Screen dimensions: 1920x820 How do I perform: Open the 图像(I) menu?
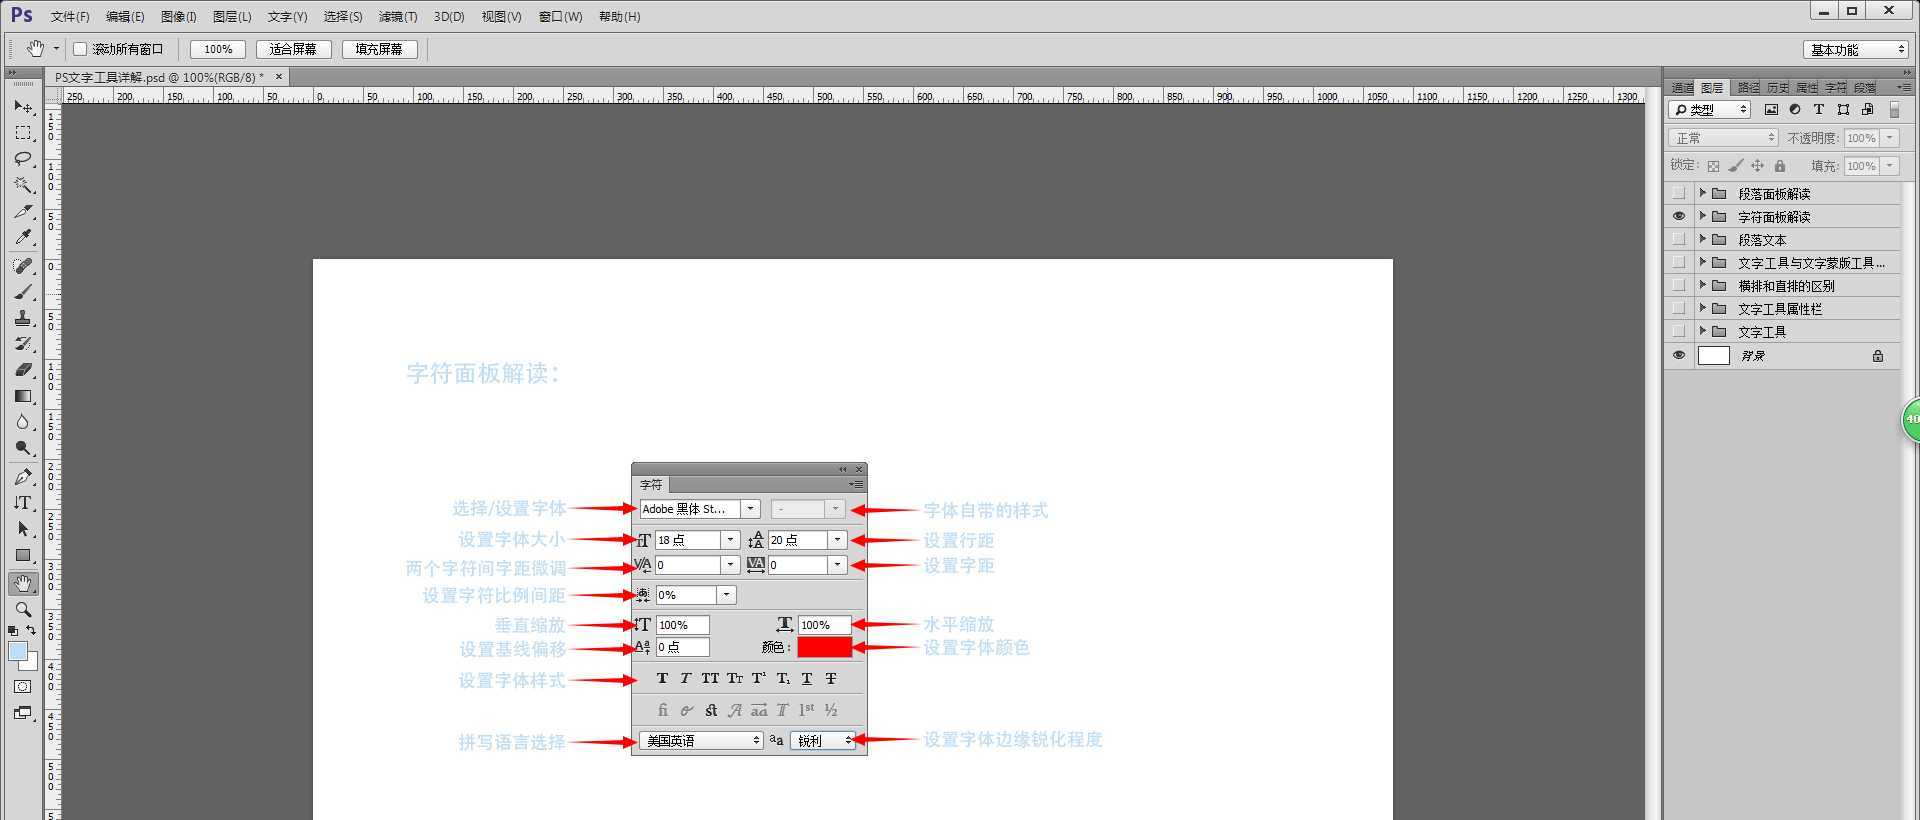pyautogui.click(x=179, y=17)
